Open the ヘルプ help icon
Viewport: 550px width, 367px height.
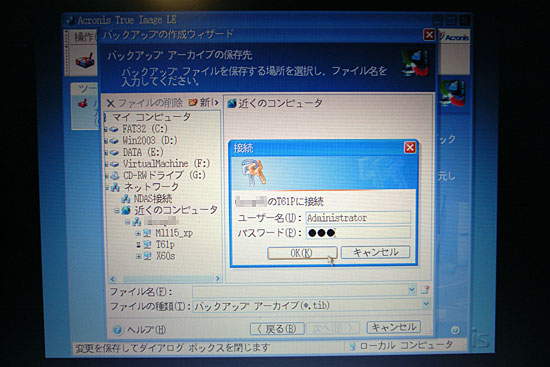118,329
